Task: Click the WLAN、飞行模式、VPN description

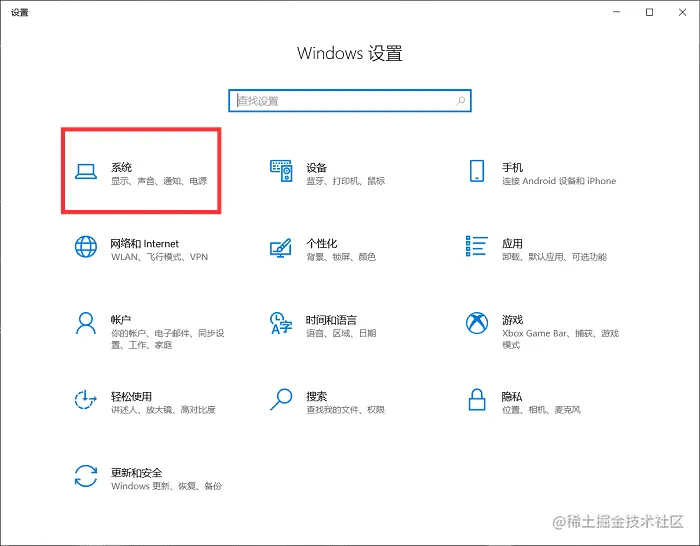Action: click(159, 257)
